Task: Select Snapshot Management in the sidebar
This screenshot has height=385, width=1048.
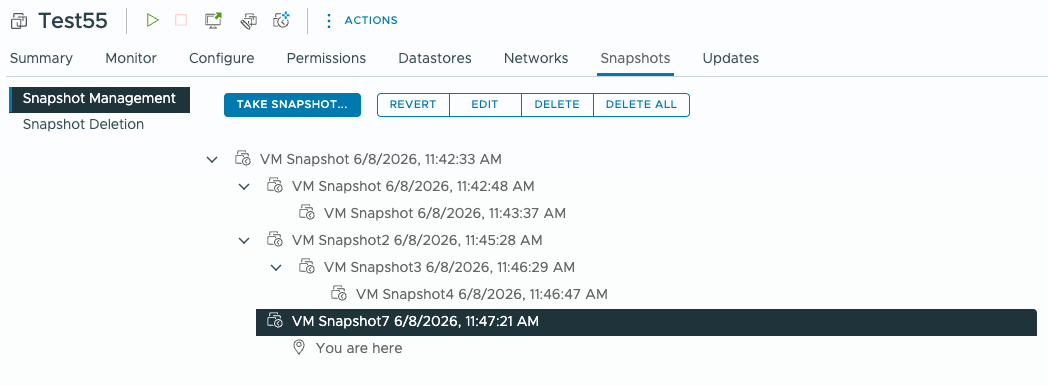Action: [x=100, y=99]
